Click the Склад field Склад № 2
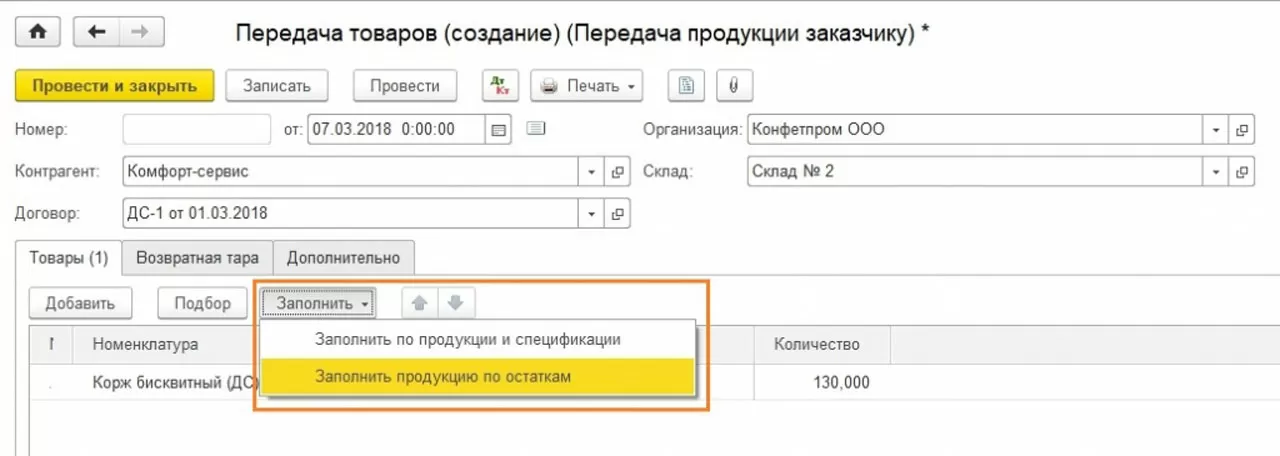 [x=975, y=171]
